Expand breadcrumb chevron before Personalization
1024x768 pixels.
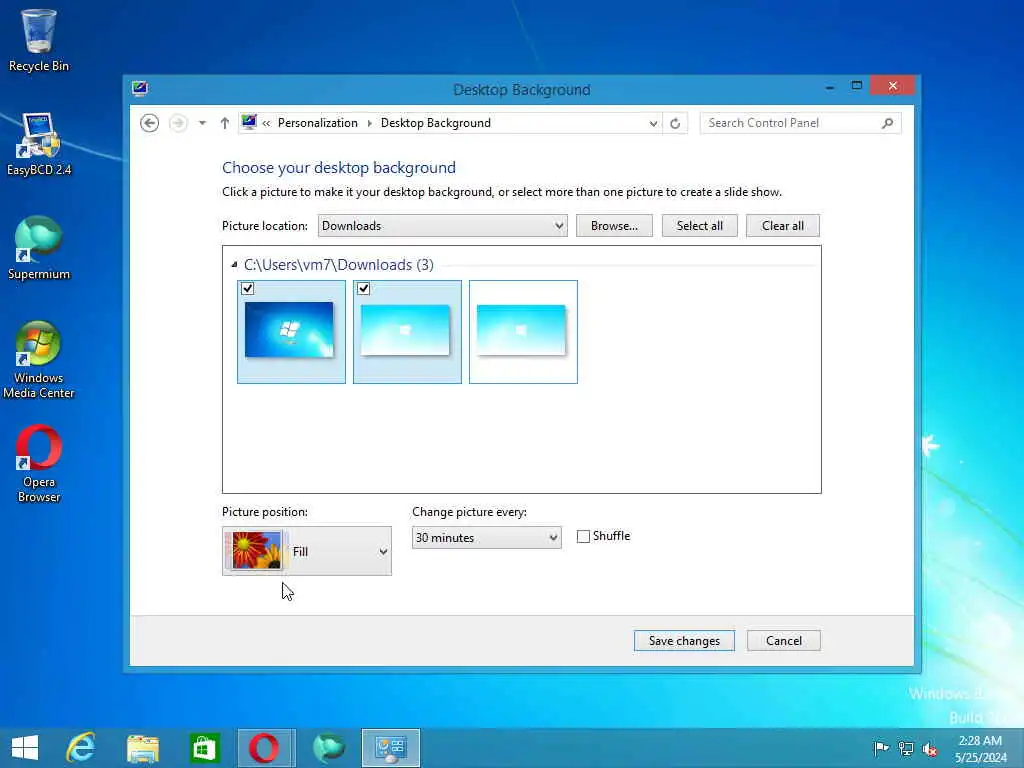tap(266, 123)
